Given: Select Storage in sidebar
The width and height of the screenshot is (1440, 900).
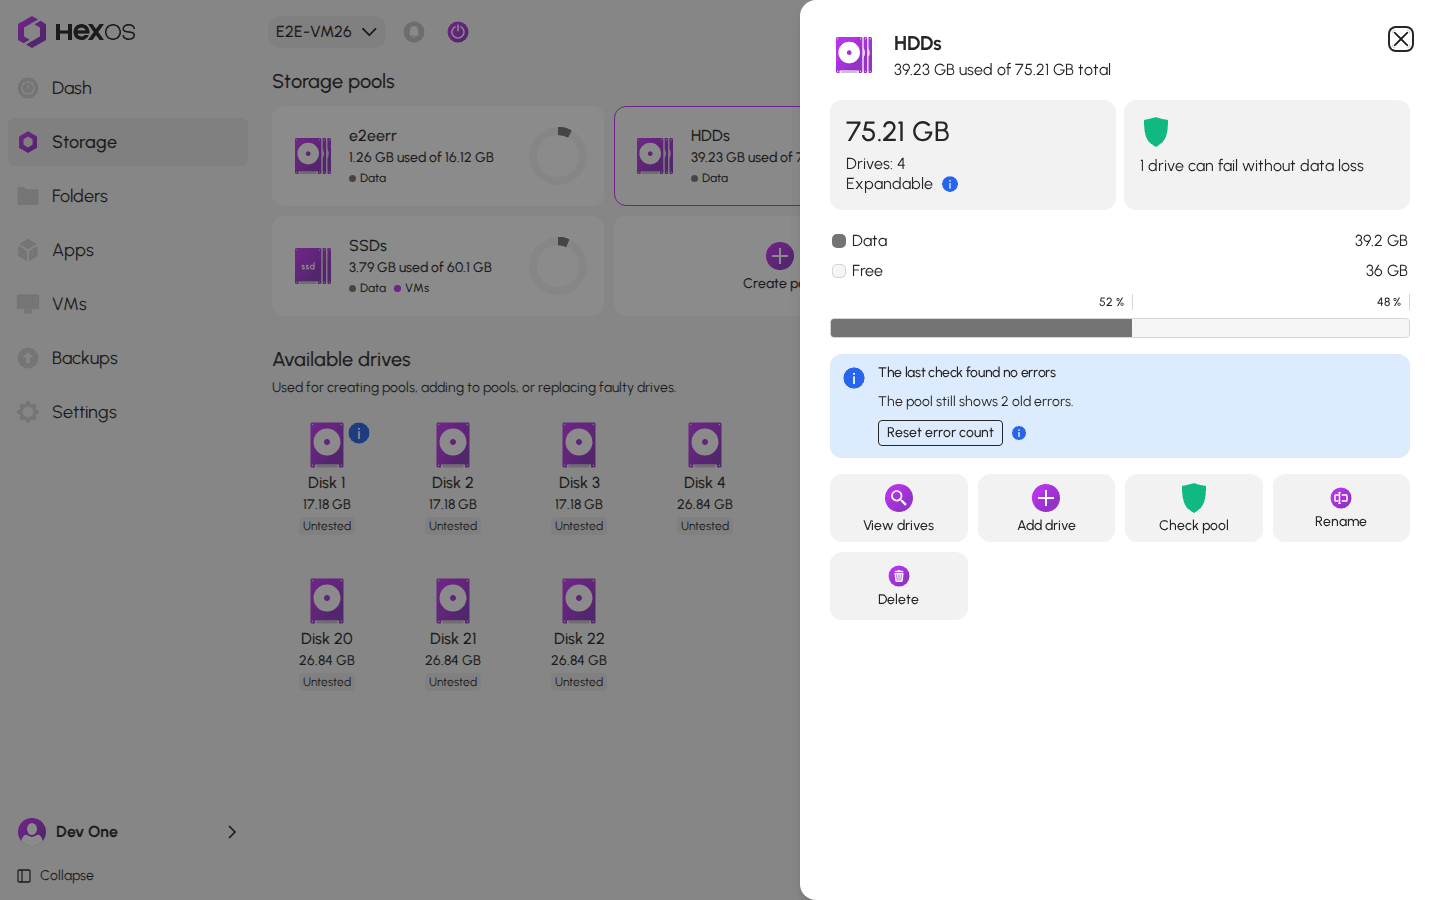Looking at the screenshot, I should (x=128, y=142).
